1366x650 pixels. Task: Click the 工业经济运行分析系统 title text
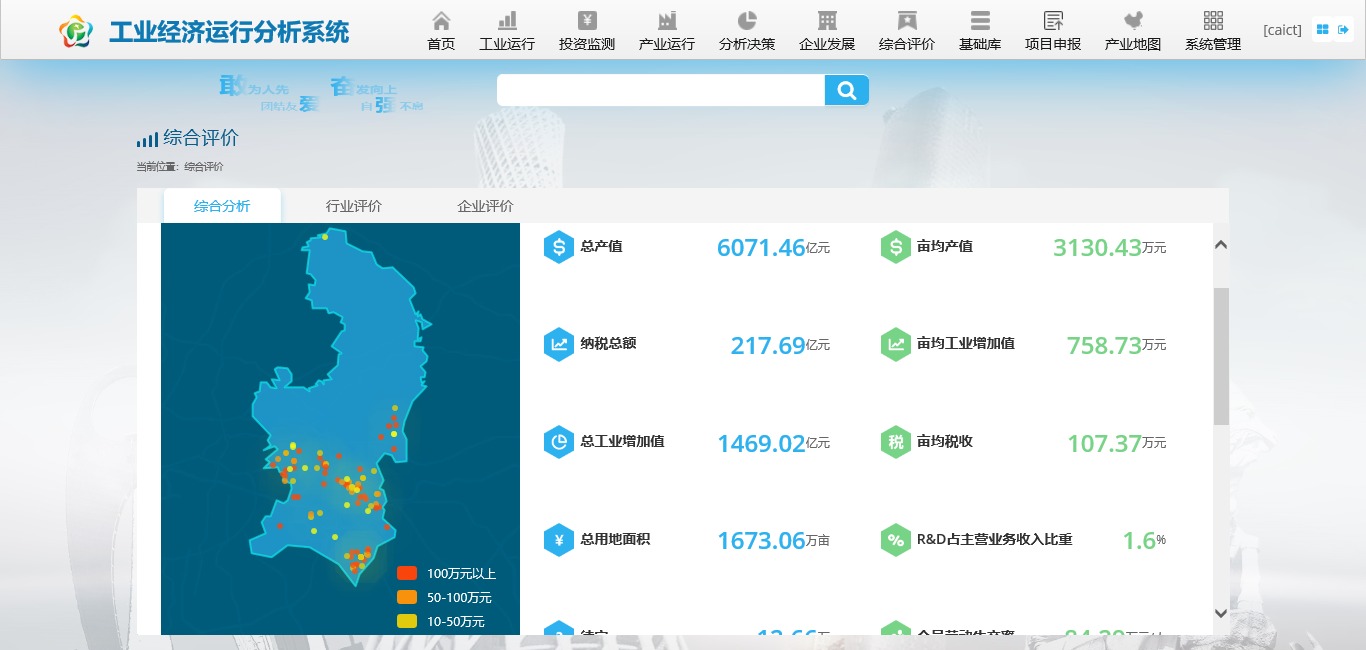pos(229,33)
